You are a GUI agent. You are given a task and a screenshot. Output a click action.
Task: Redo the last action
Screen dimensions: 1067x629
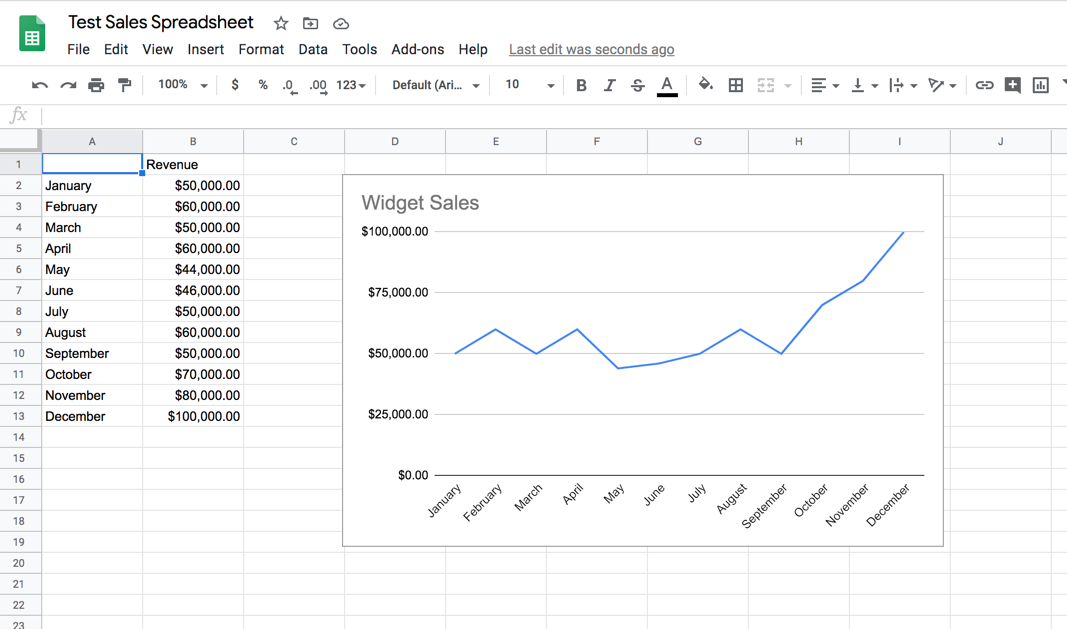[x=68, y=85]
